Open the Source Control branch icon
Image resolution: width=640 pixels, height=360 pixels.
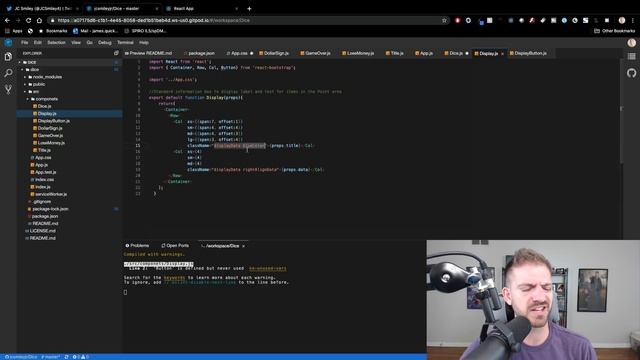[x=8, y=89]
